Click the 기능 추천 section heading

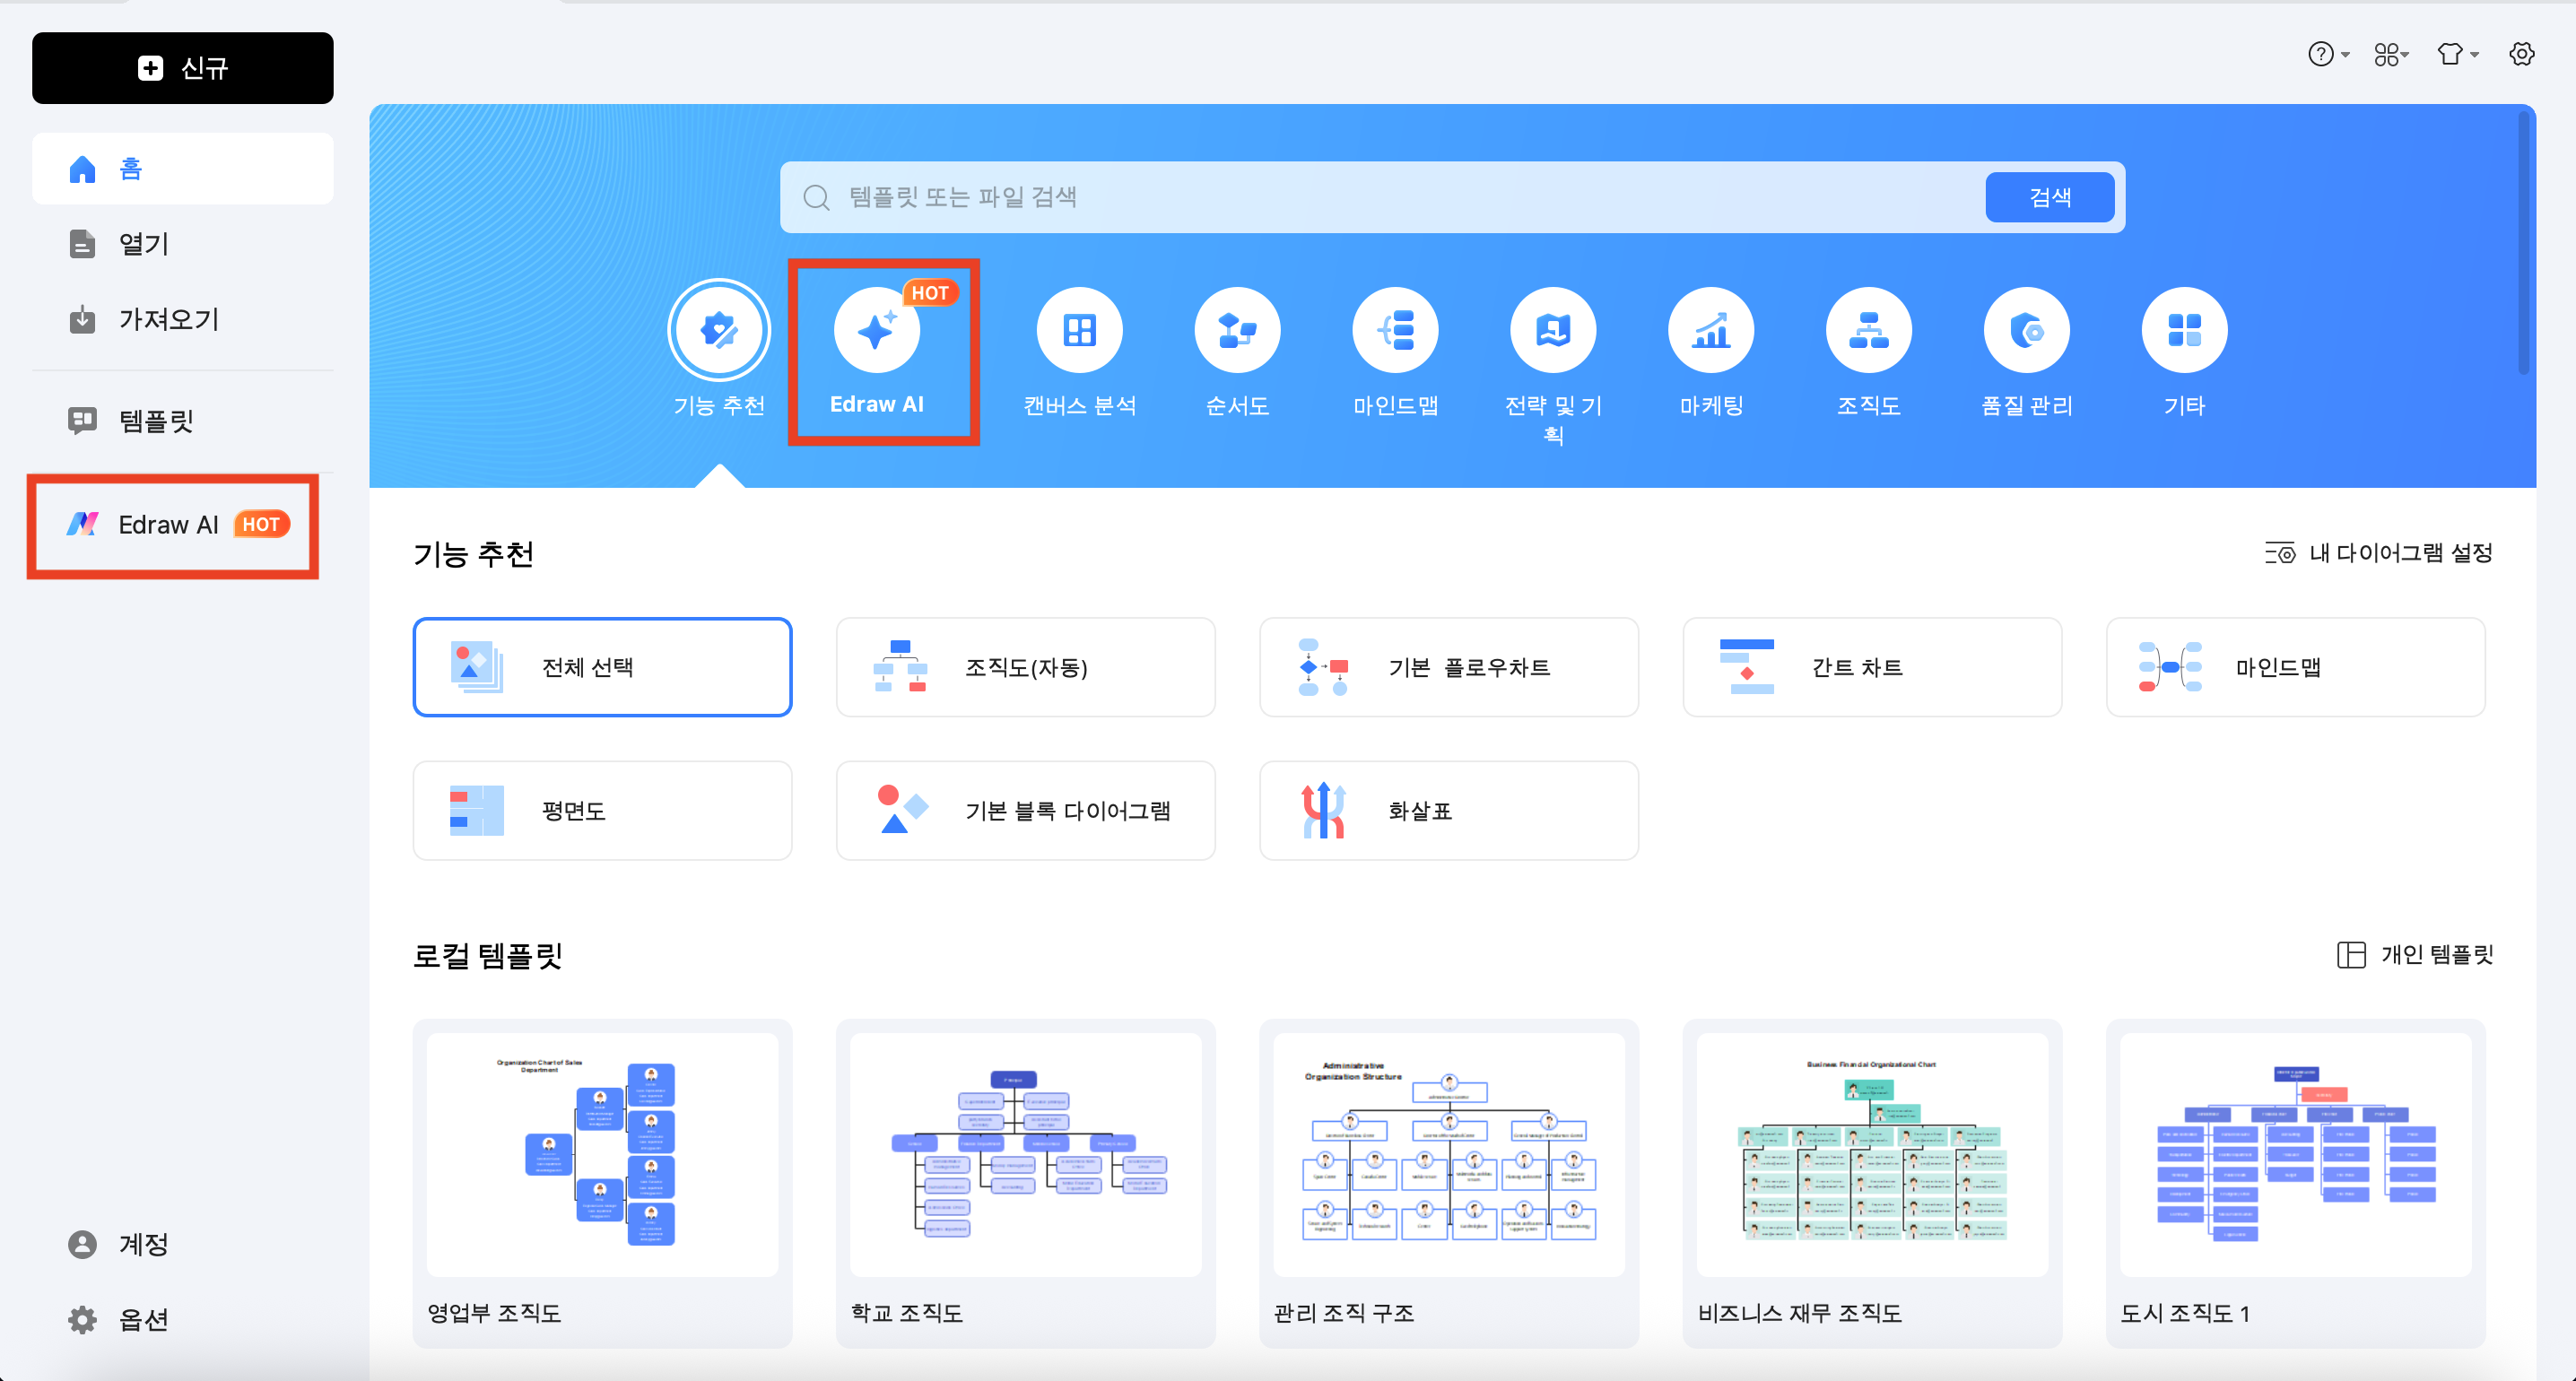tap(473, 554)
